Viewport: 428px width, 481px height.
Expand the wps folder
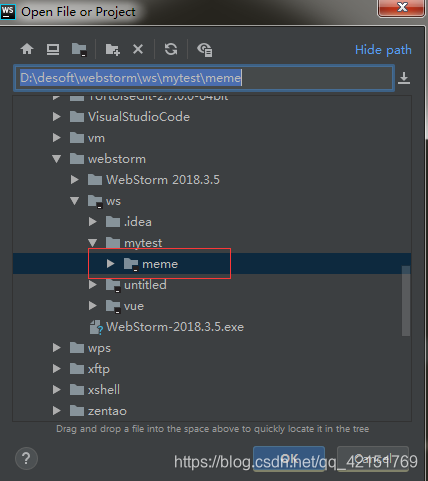(57, 348)
